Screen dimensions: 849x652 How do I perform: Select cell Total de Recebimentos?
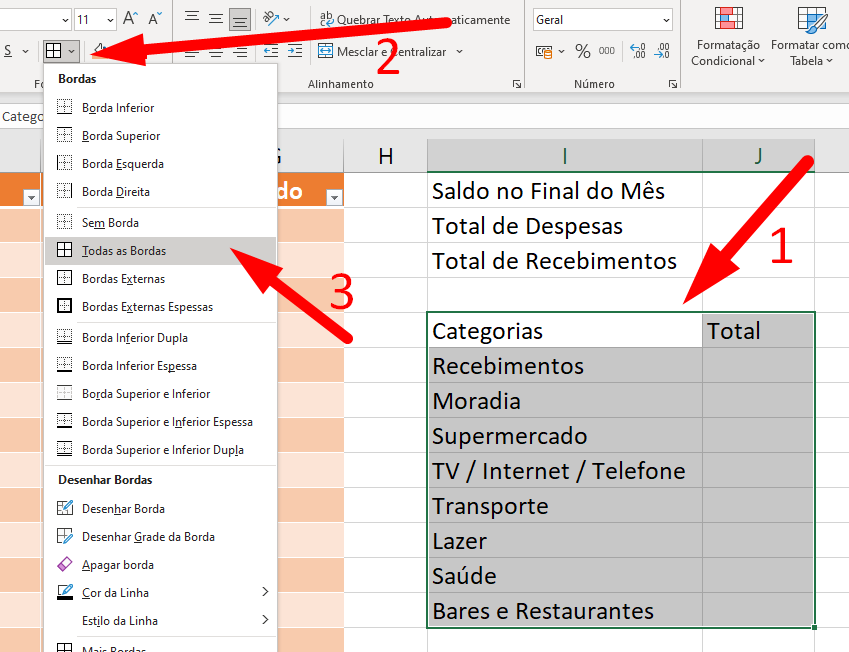[565, 261]
